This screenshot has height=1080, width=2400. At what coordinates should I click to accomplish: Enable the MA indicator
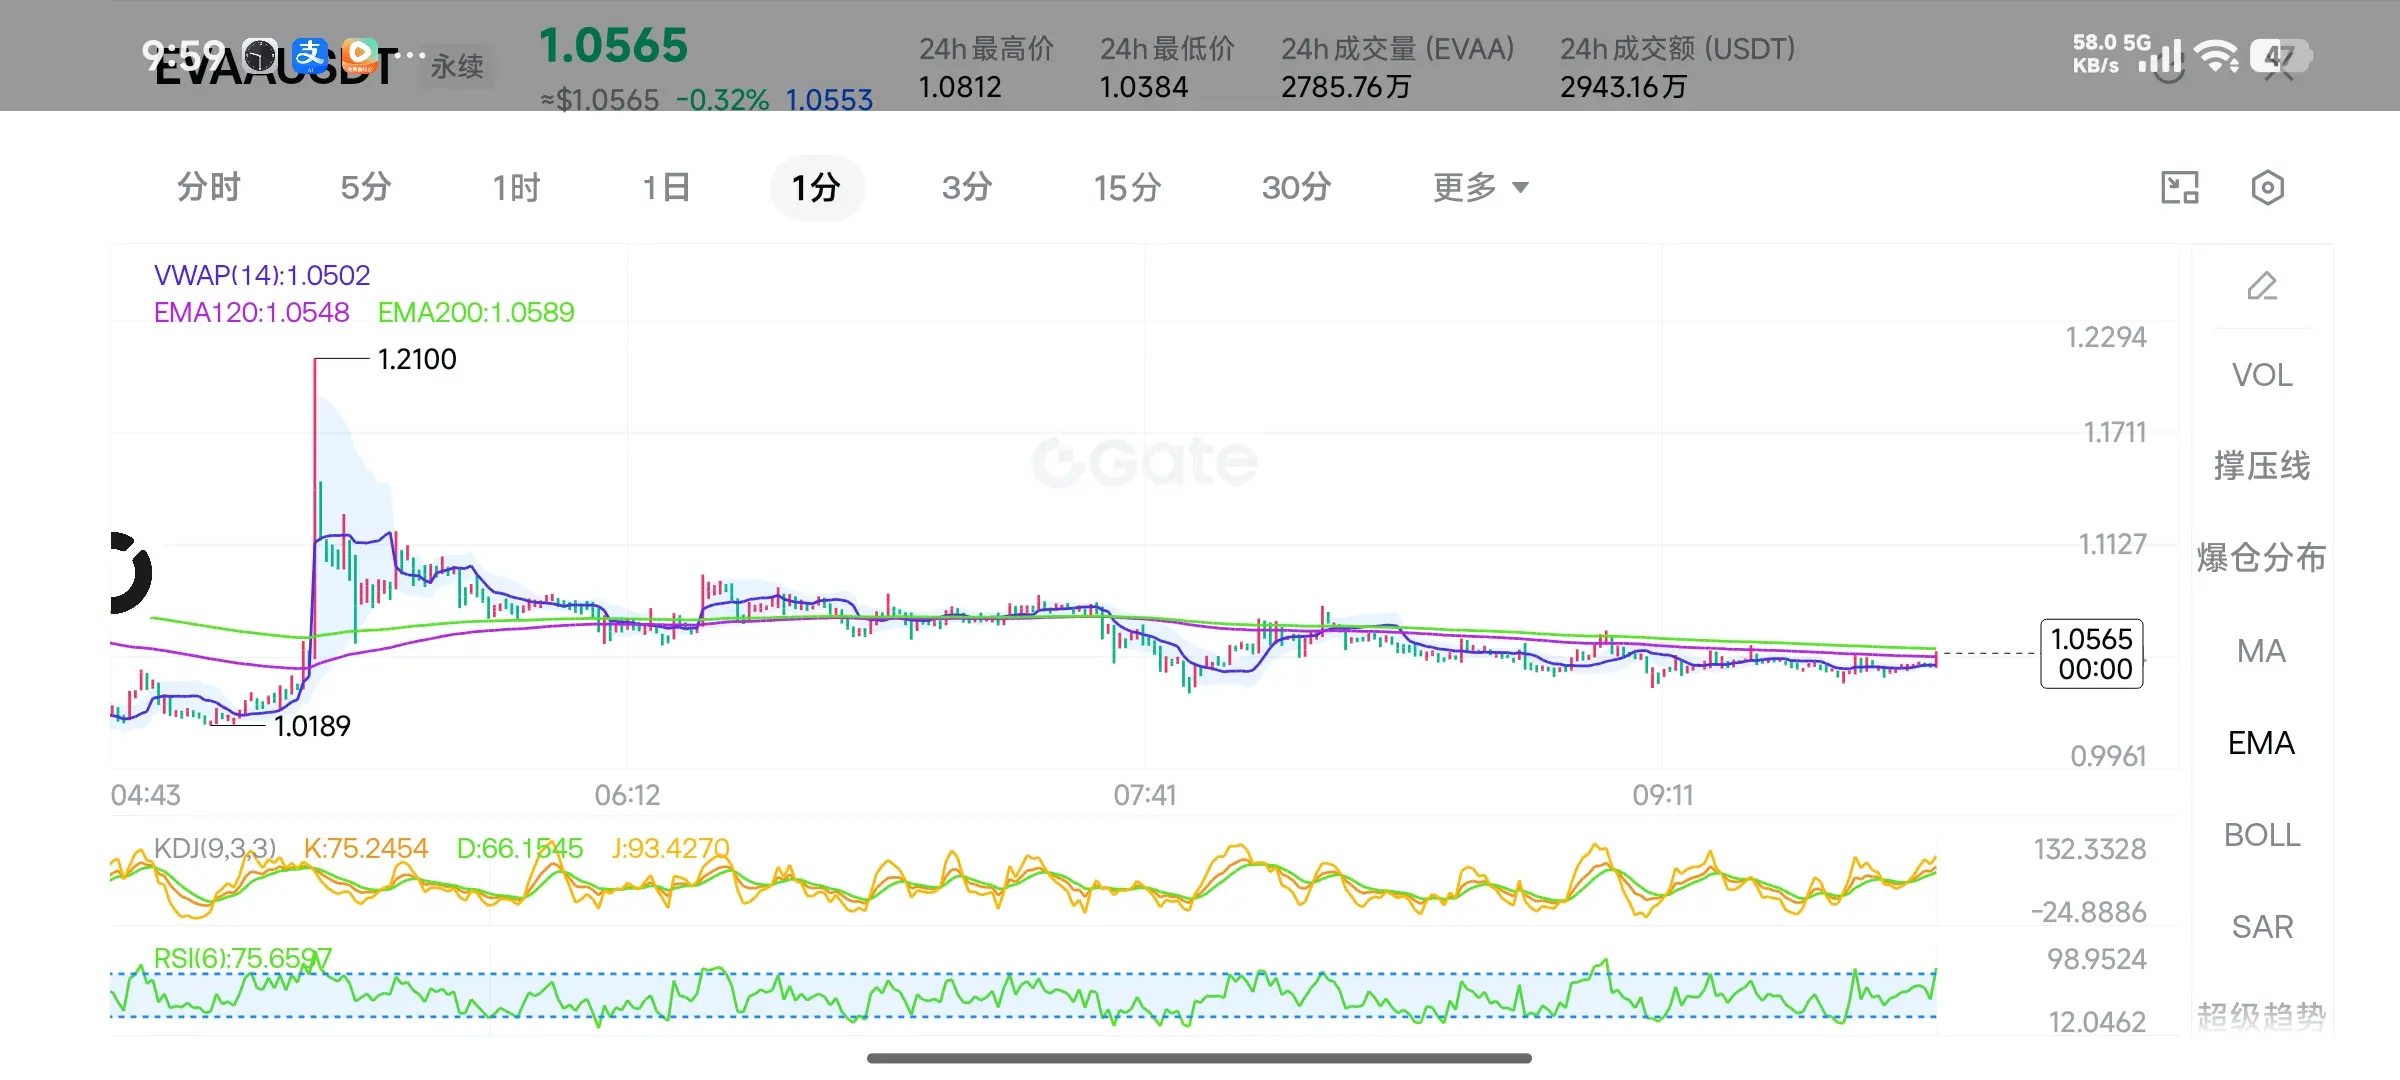(2262, 651)
